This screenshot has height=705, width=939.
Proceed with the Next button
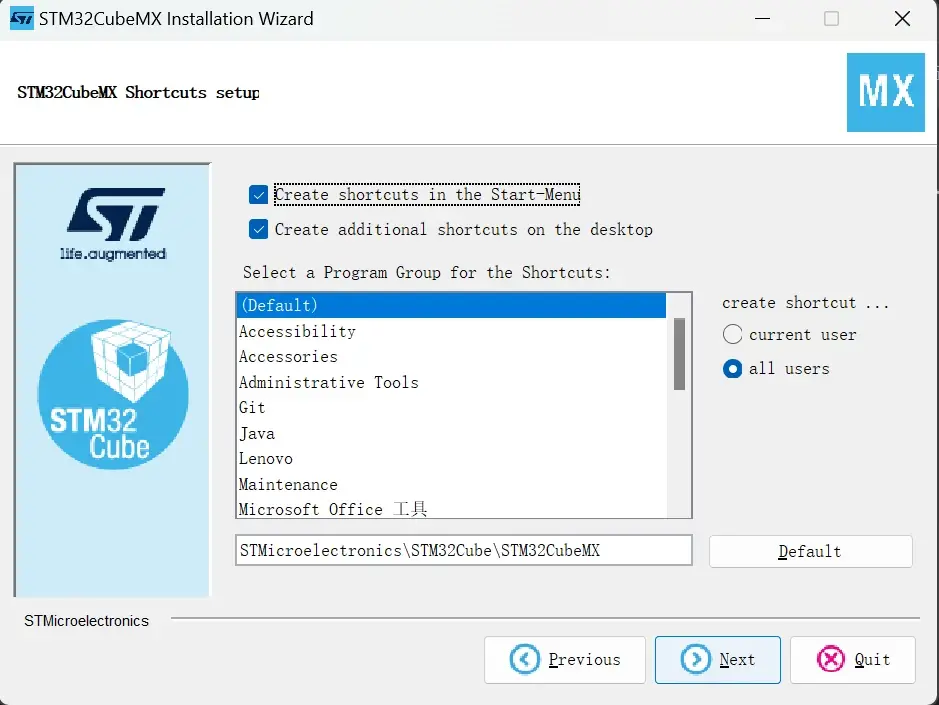coord(717,659)
